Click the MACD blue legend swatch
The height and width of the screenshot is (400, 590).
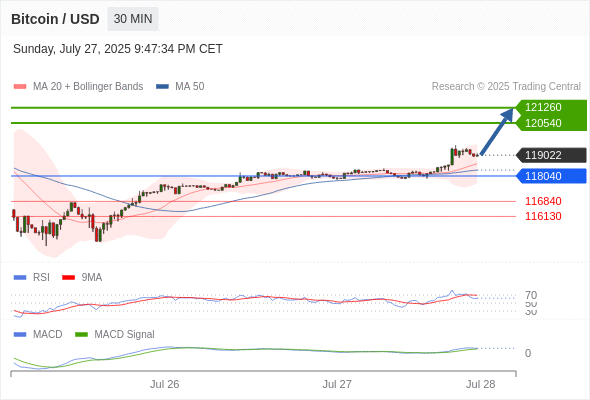(20, 335)
